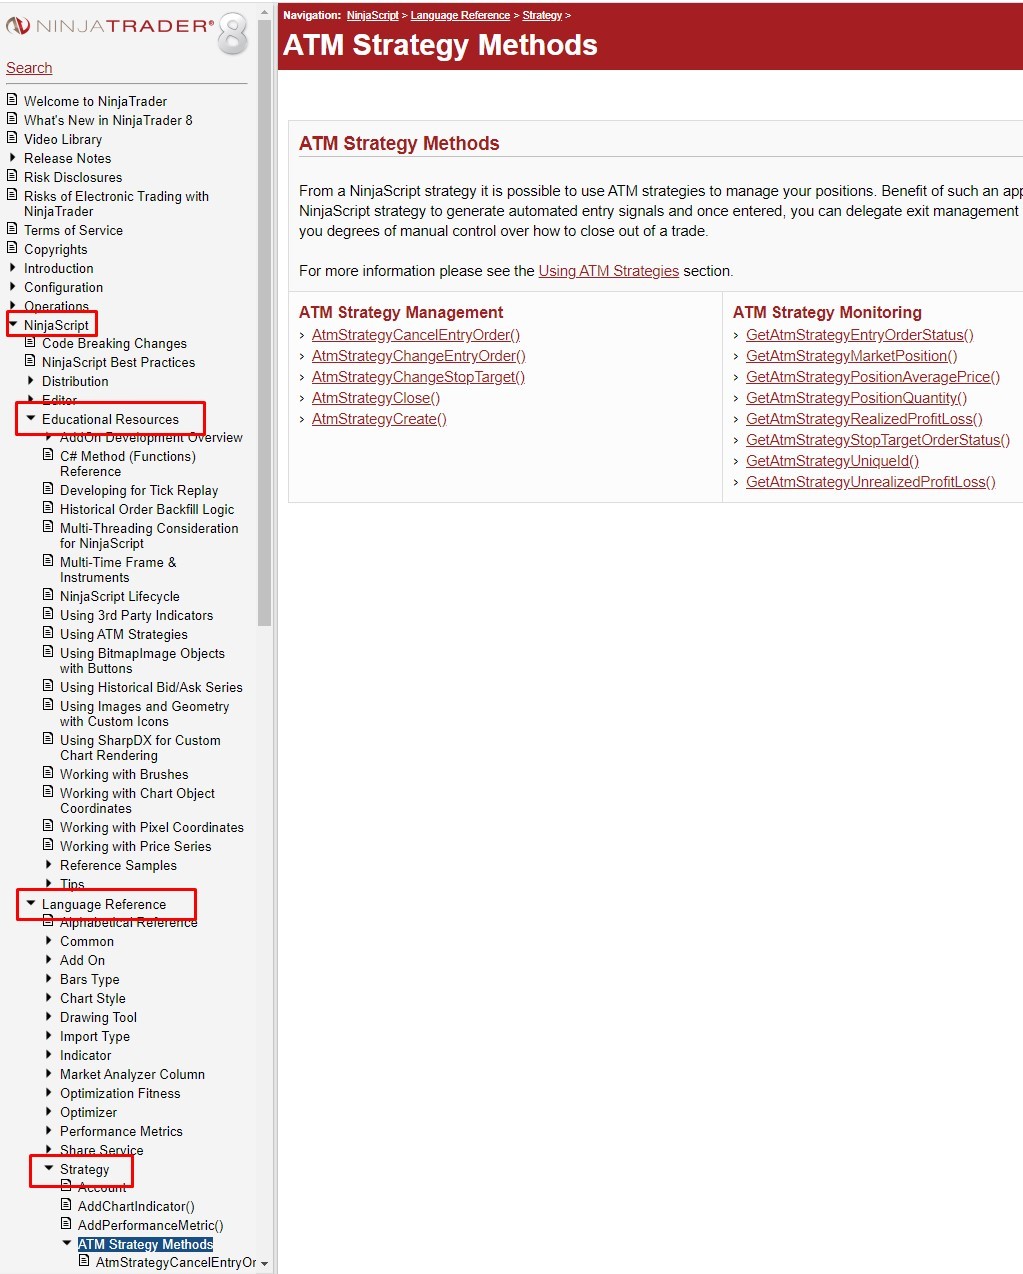Open Performance Metrics tree item
Image resolution: width=1023 pixels, height=1274 pixels.
point(121,1131)
